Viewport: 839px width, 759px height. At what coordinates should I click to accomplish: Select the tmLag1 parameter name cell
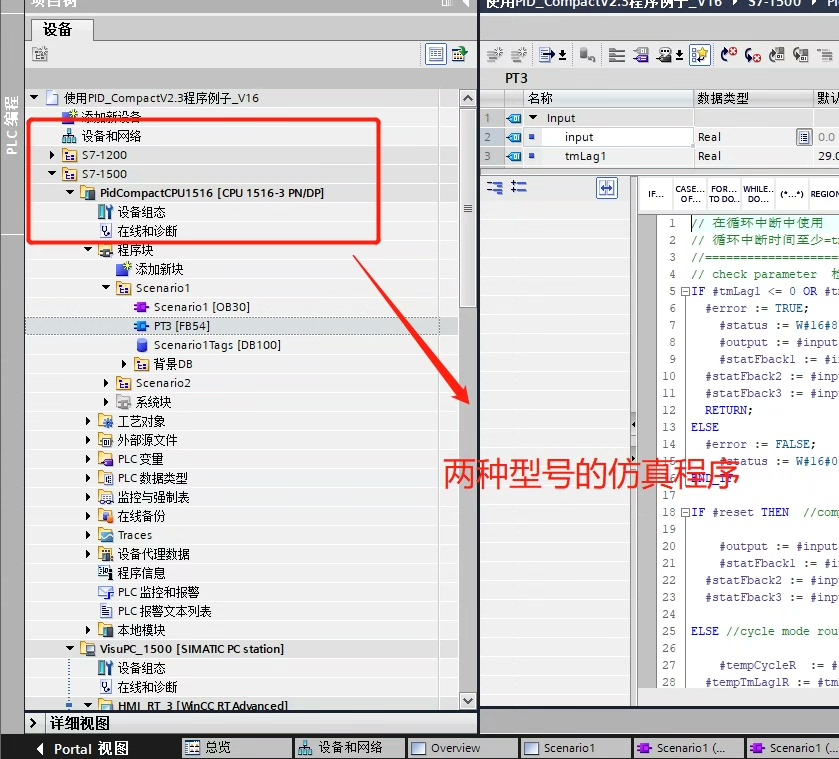click(617, 156)
